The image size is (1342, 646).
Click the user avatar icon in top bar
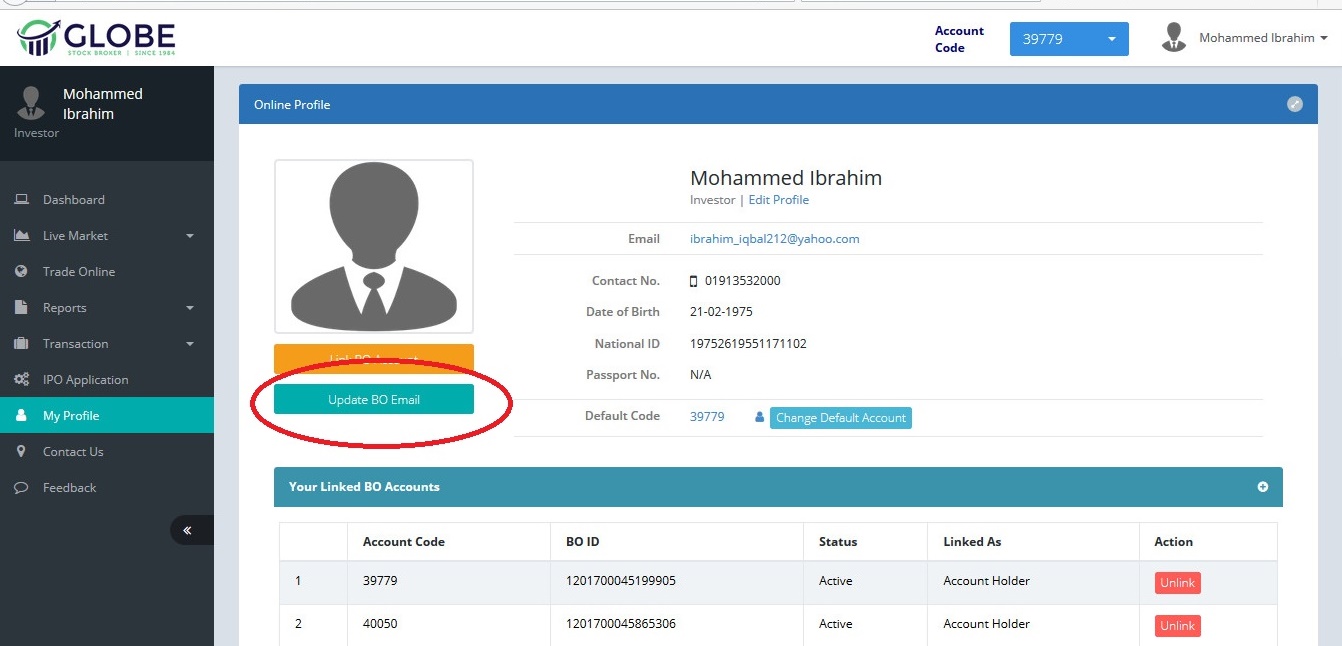[1173, 38]
